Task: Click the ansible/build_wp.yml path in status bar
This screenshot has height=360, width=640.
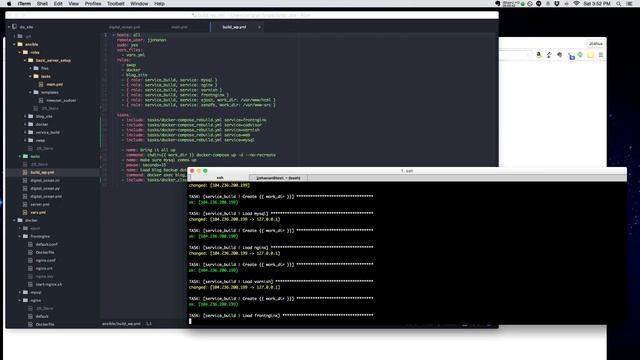Action: [x=121, y=324]
